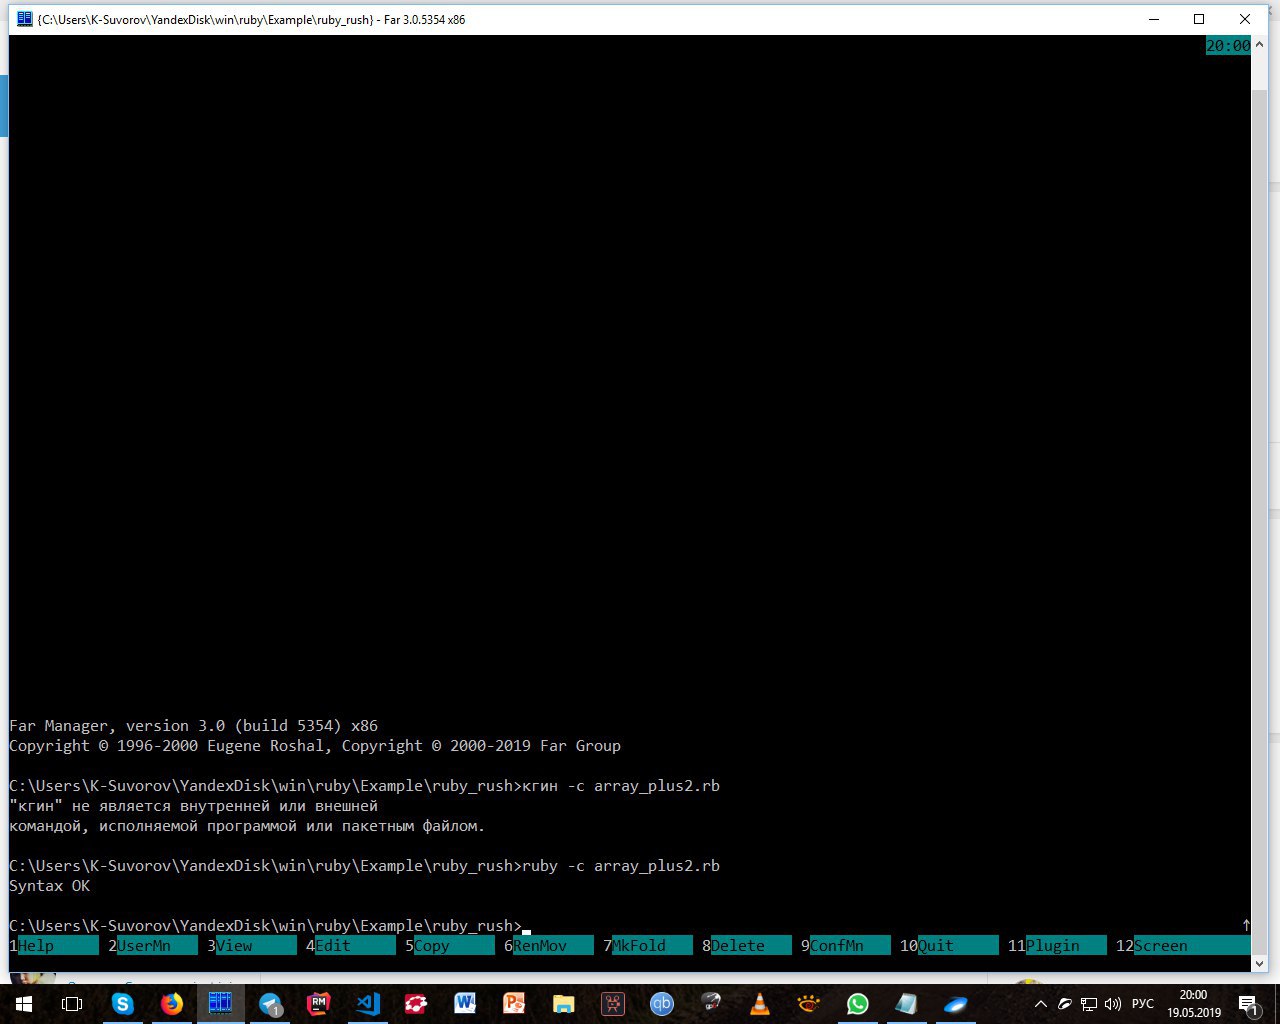Open Visual Studio Code from taskbar
The height and width of the screenshot is (1024, 1280).
tap(368, 1003)
